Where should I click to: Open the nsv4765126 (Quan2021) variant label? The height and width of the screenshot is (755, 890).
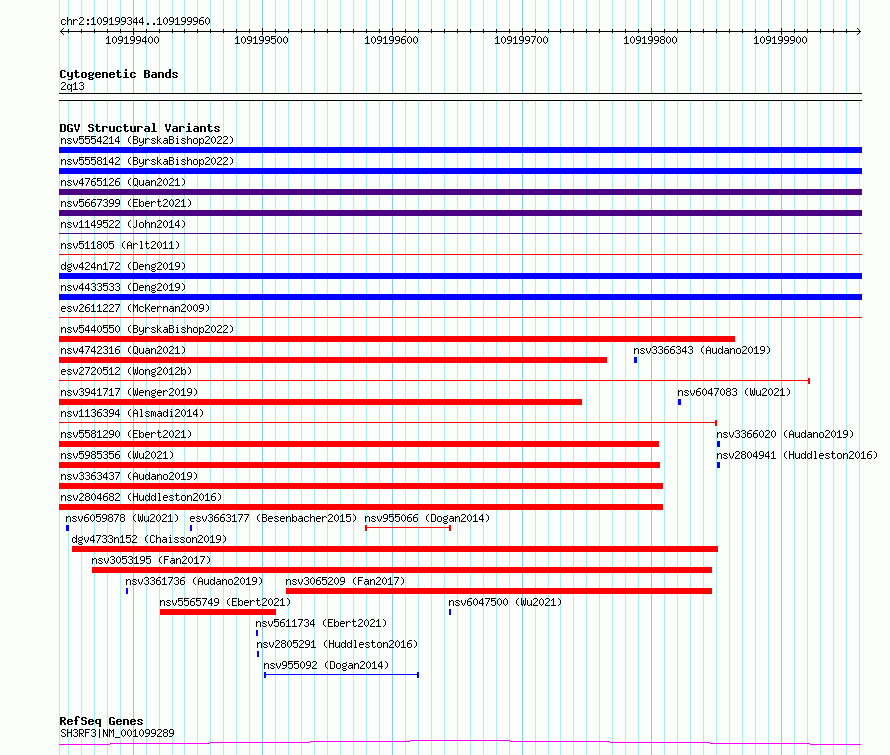(123, 182)
